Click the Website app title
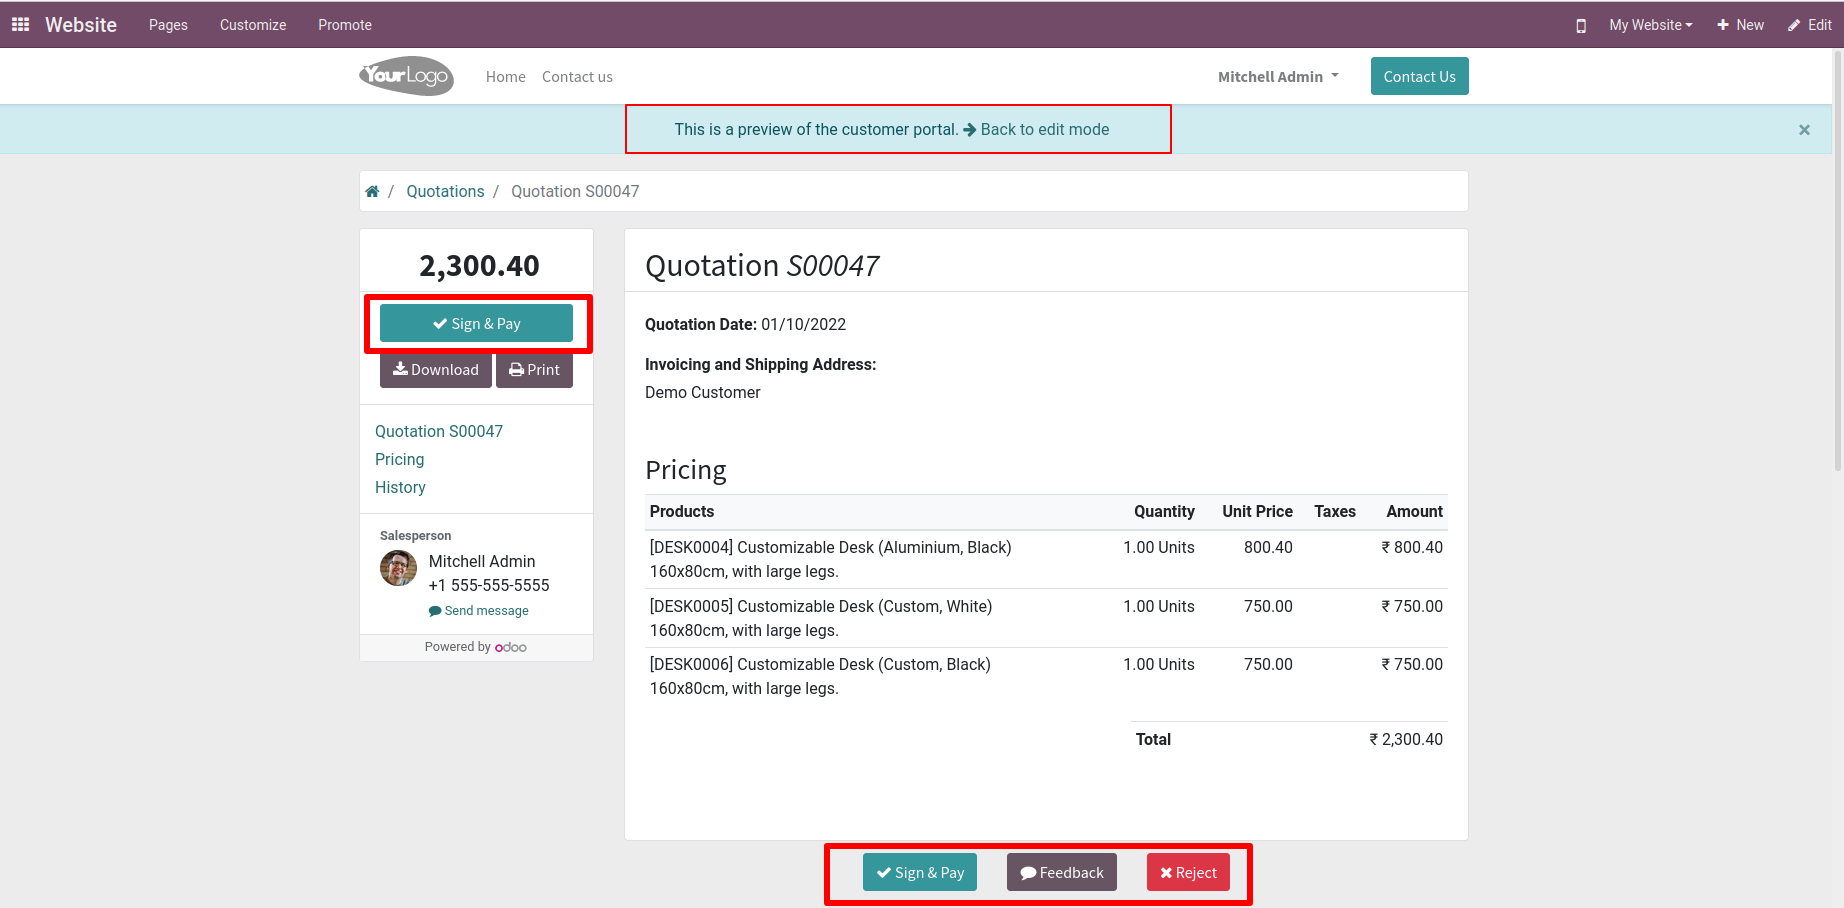 coord(81,25)
